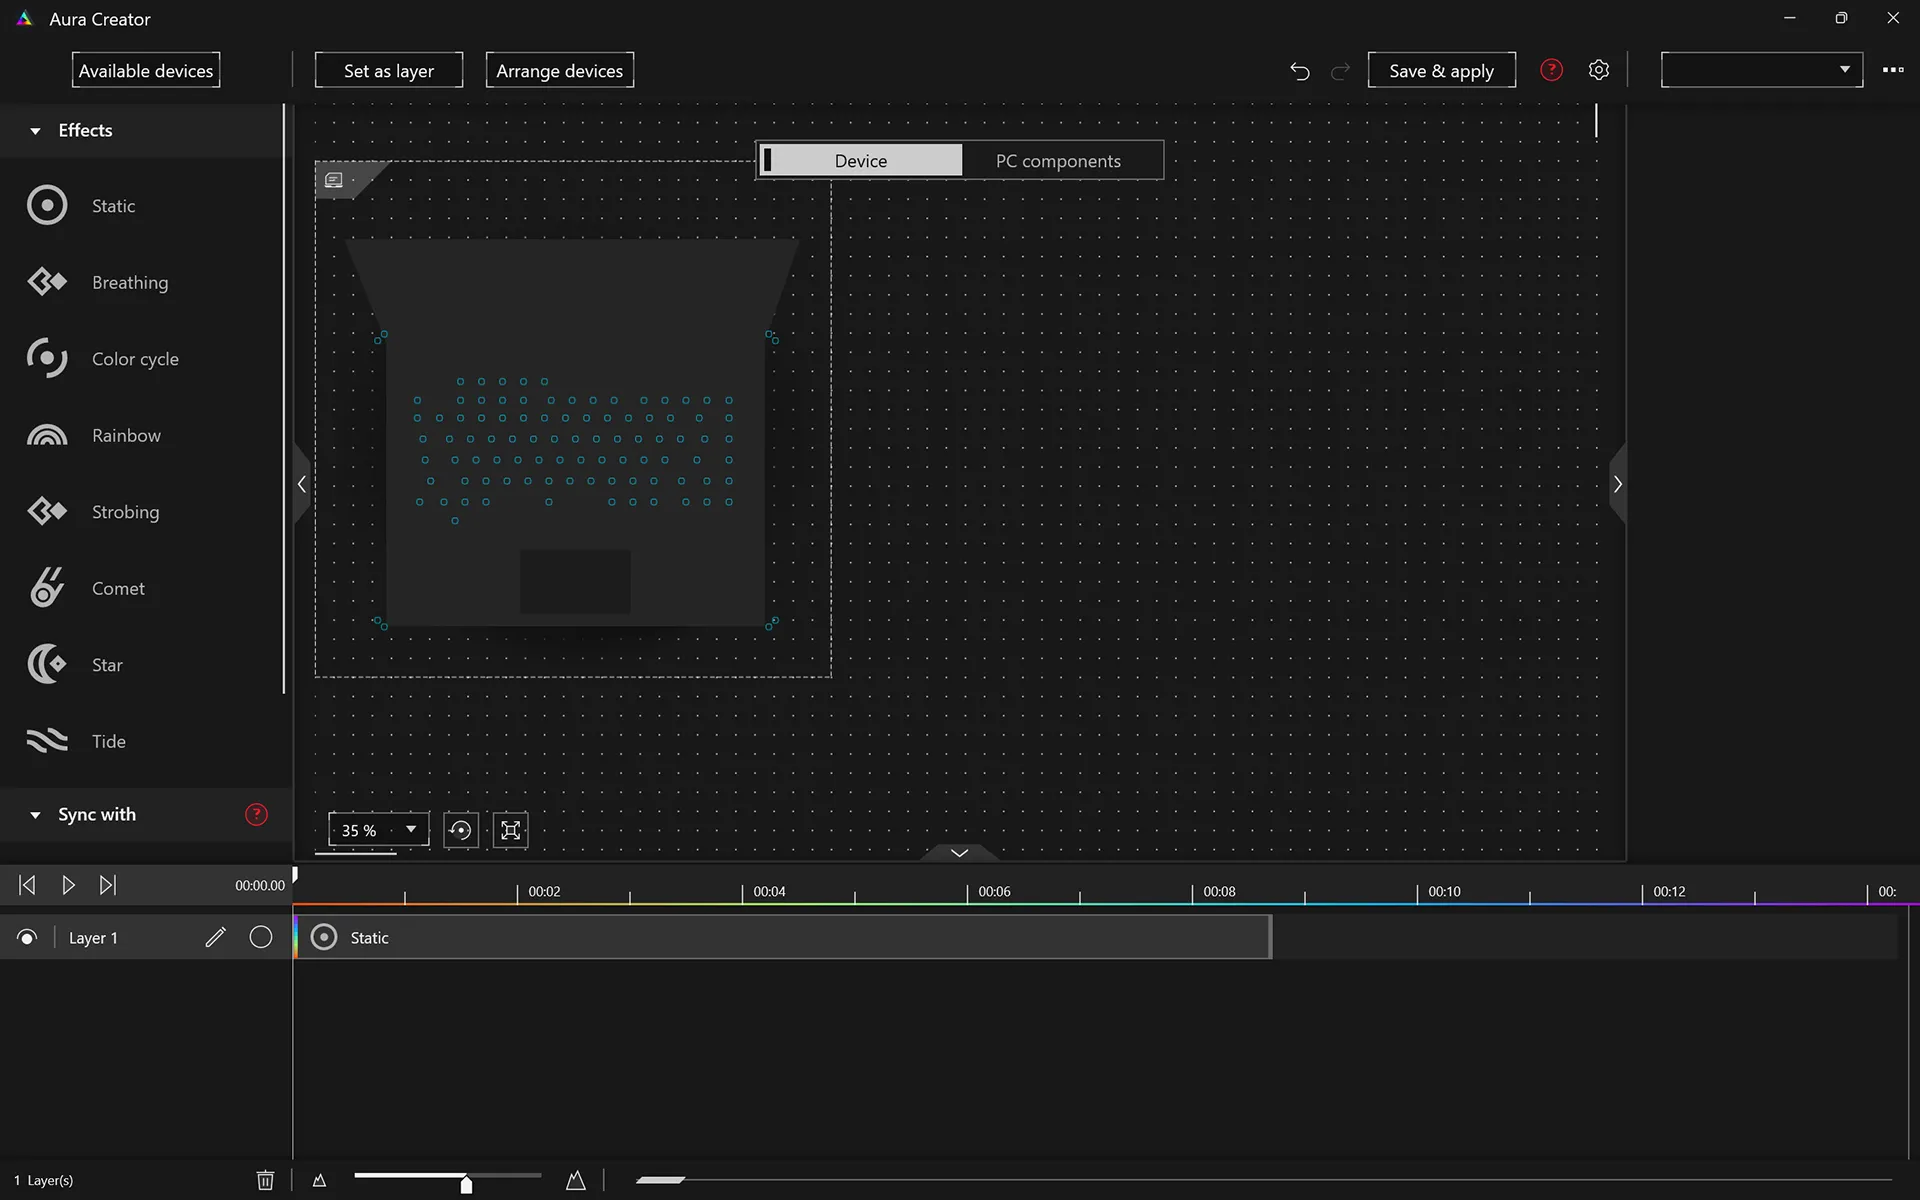Switch to the PC components tab
This screenshot has height=1200, width=1920.
tap(1058, 161)
